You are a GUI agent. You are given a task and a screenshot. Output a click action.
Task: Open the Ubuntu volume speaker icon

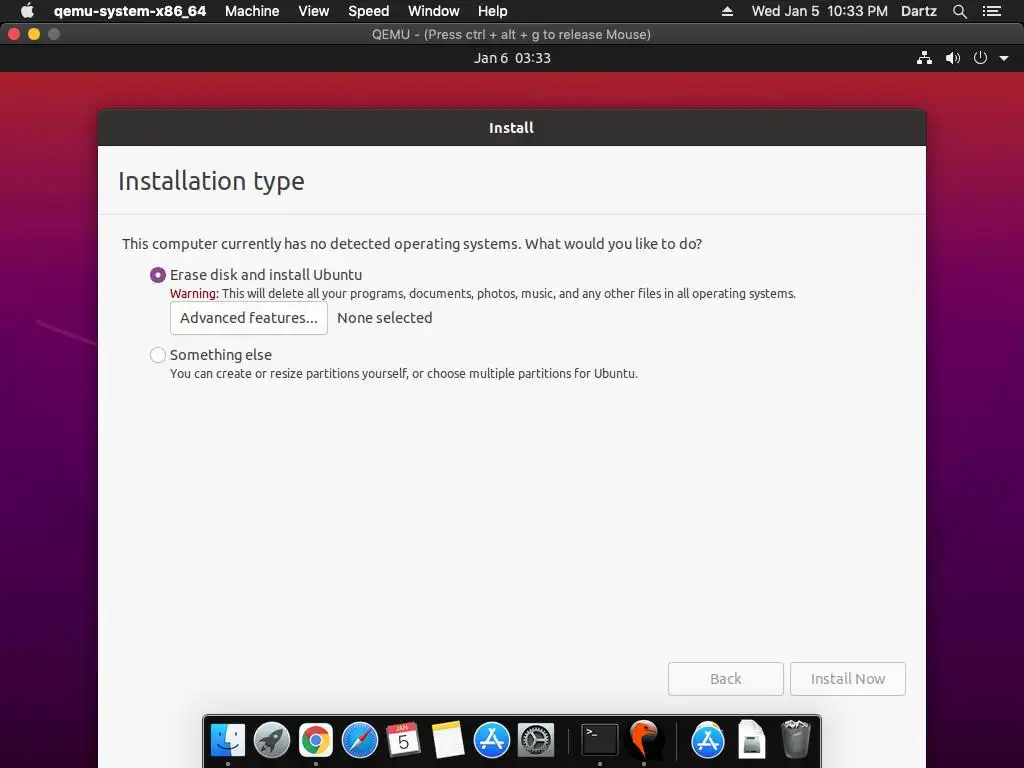[953, 58]
